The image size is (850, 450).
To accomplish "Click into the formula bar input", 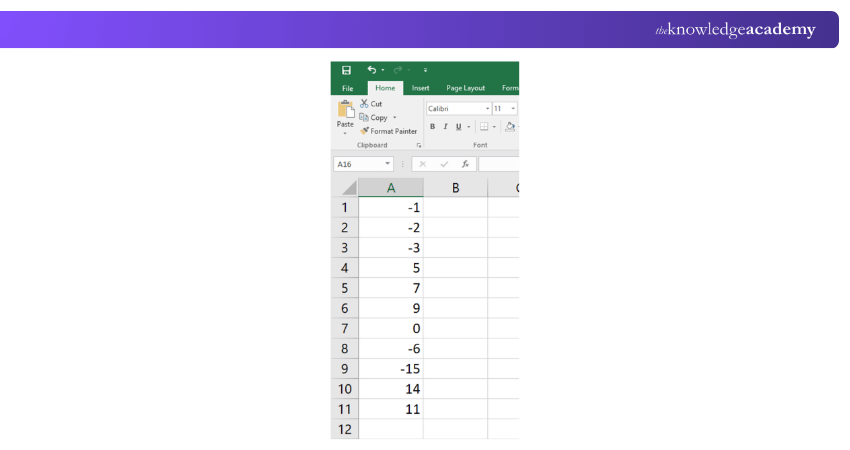I will [499, 164].
